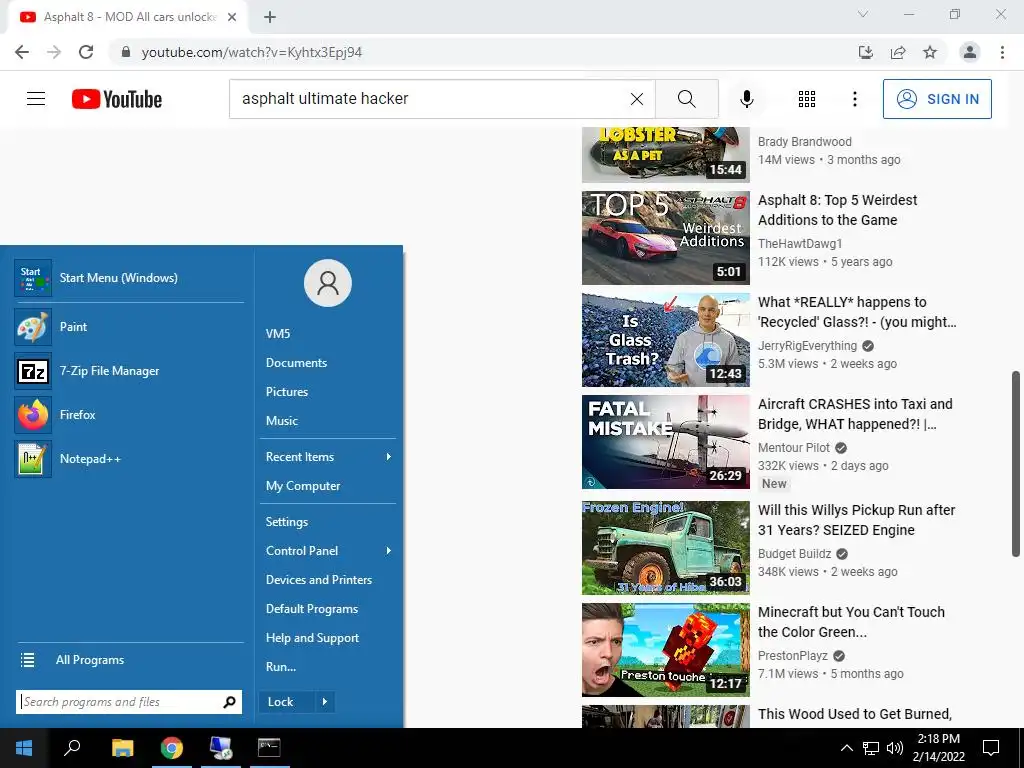Start voice search with the microphone
Viewport: 1024px width, 768px height.
pos(746,99)
